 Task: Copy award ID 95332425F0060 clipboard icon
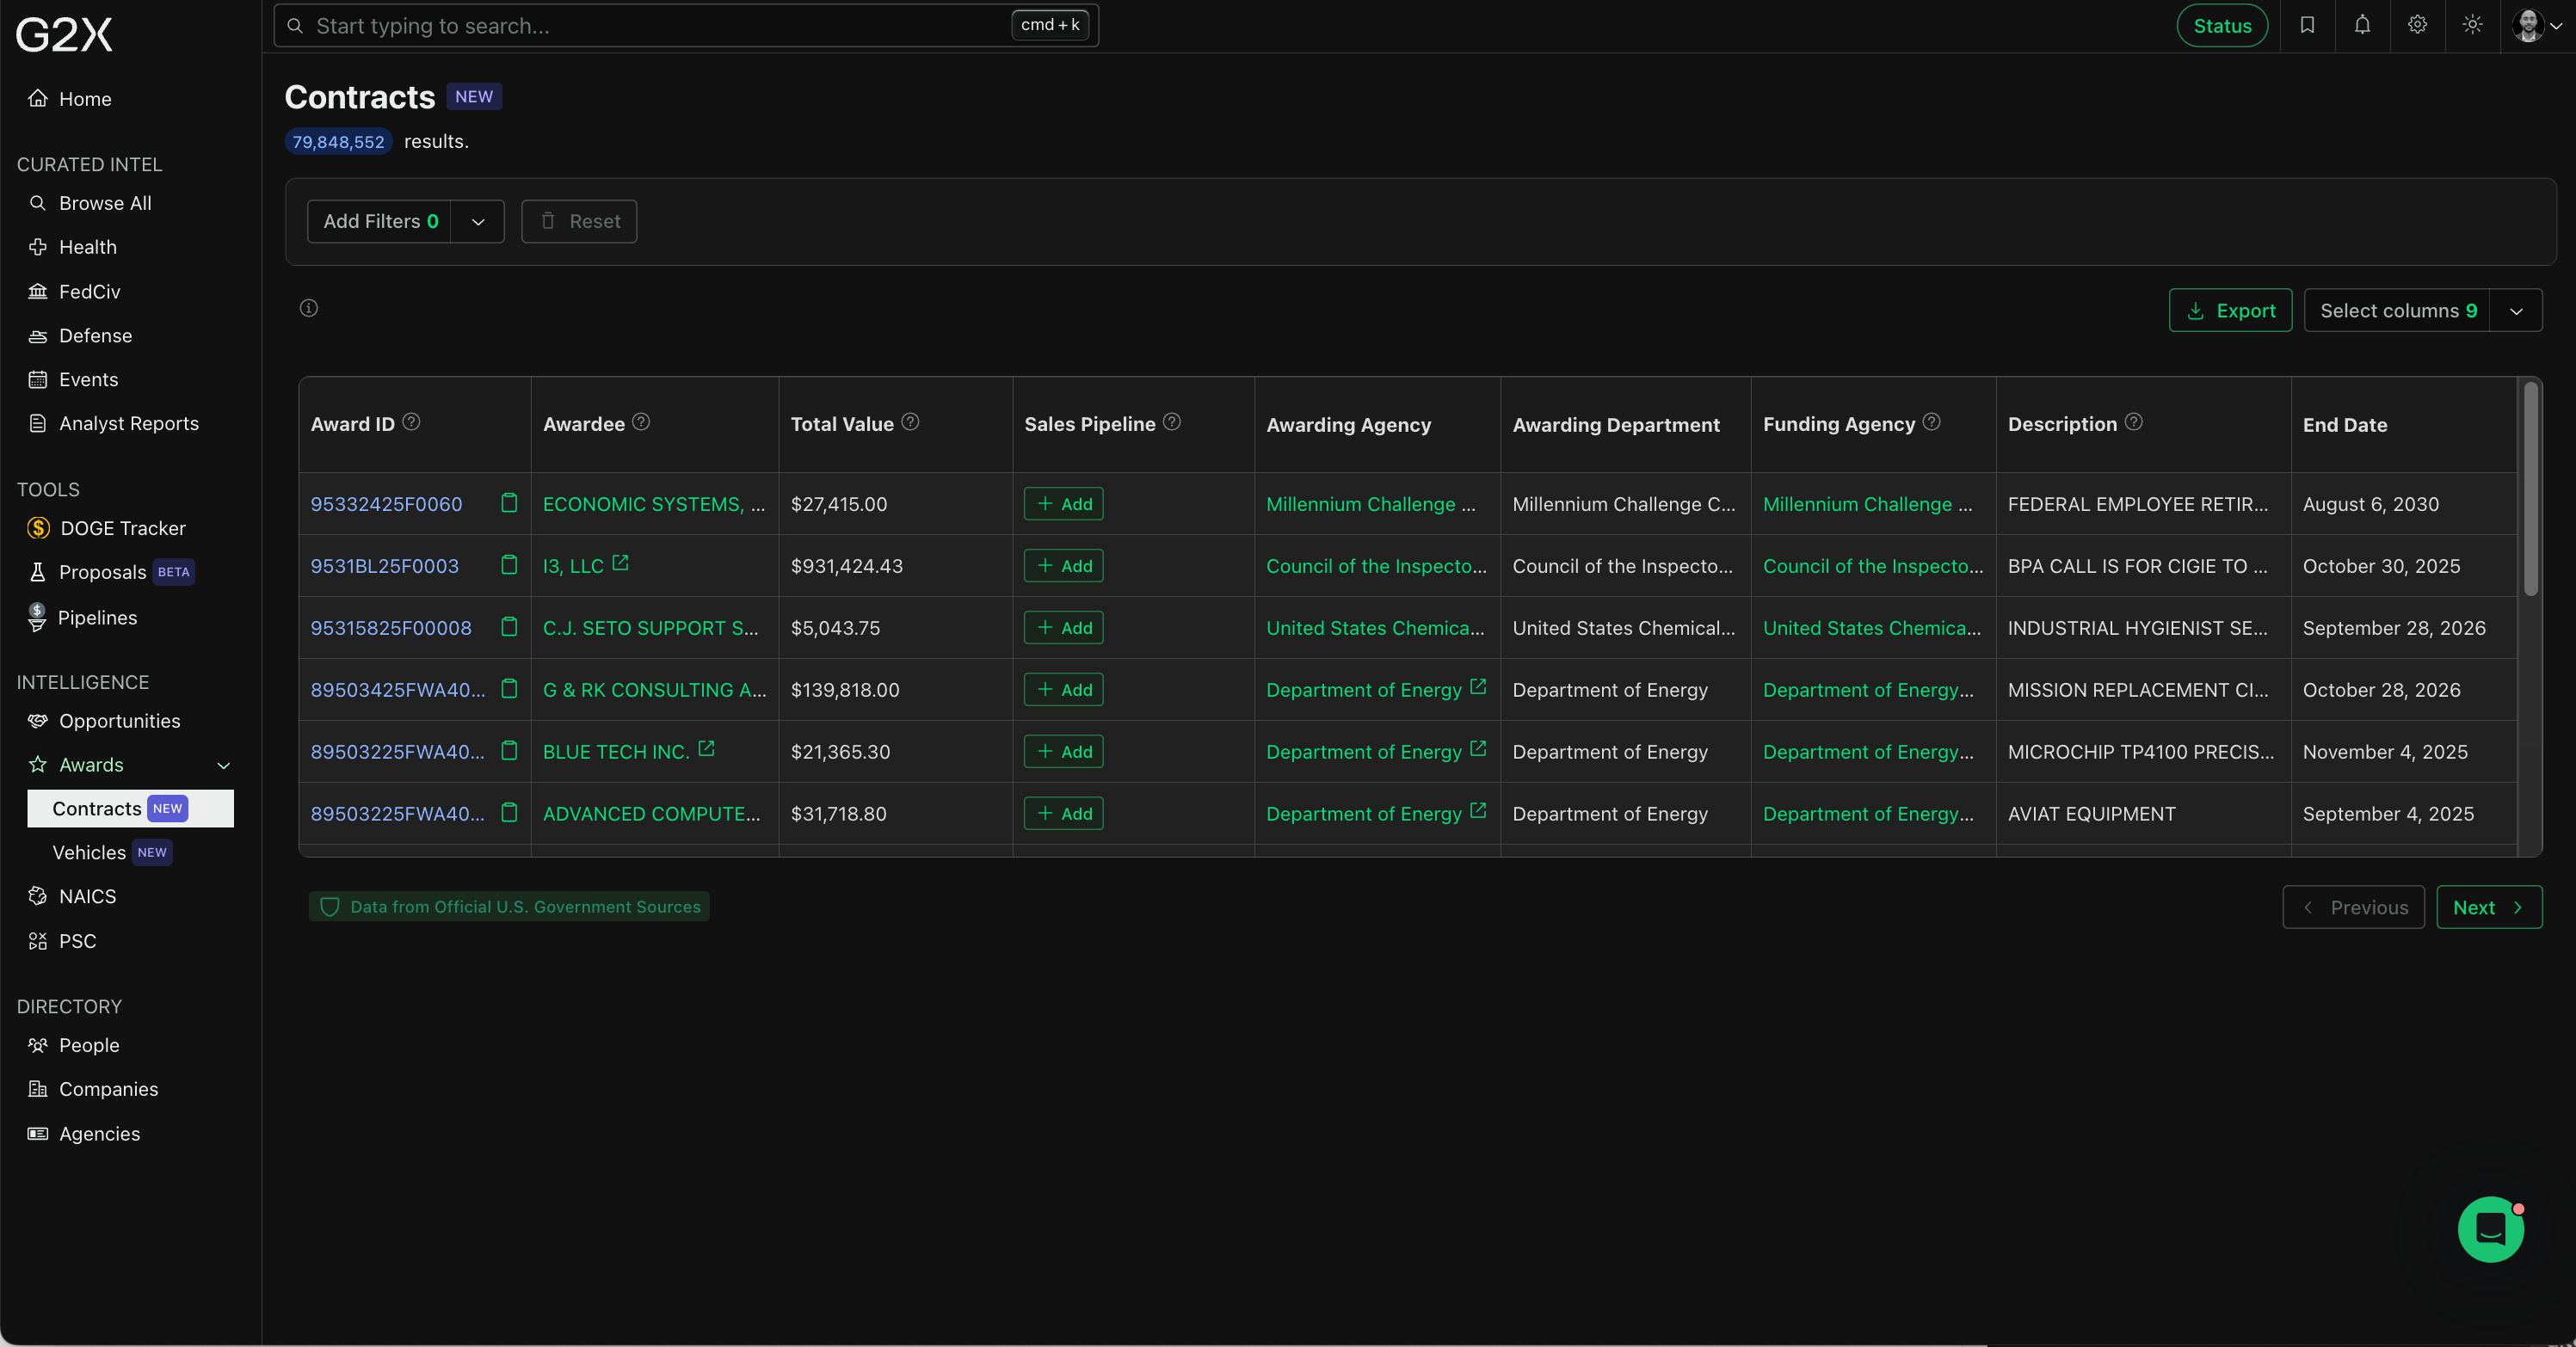509,503
